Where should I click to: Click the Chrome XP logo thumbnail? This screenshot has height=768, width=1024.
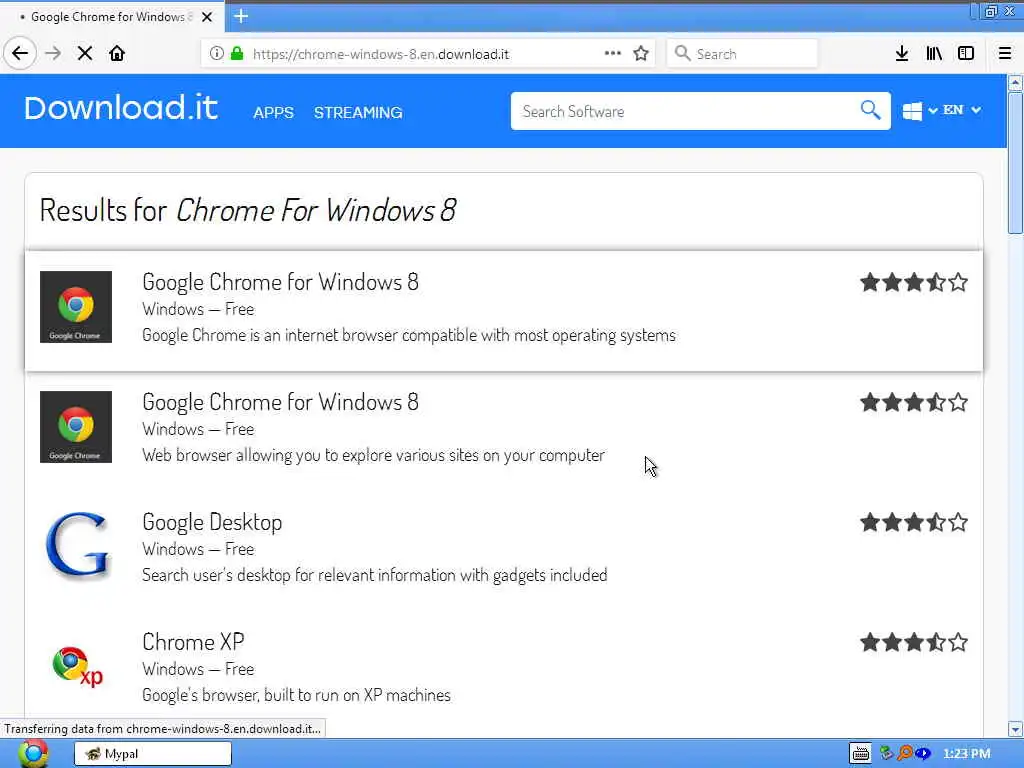pos(77,666)
